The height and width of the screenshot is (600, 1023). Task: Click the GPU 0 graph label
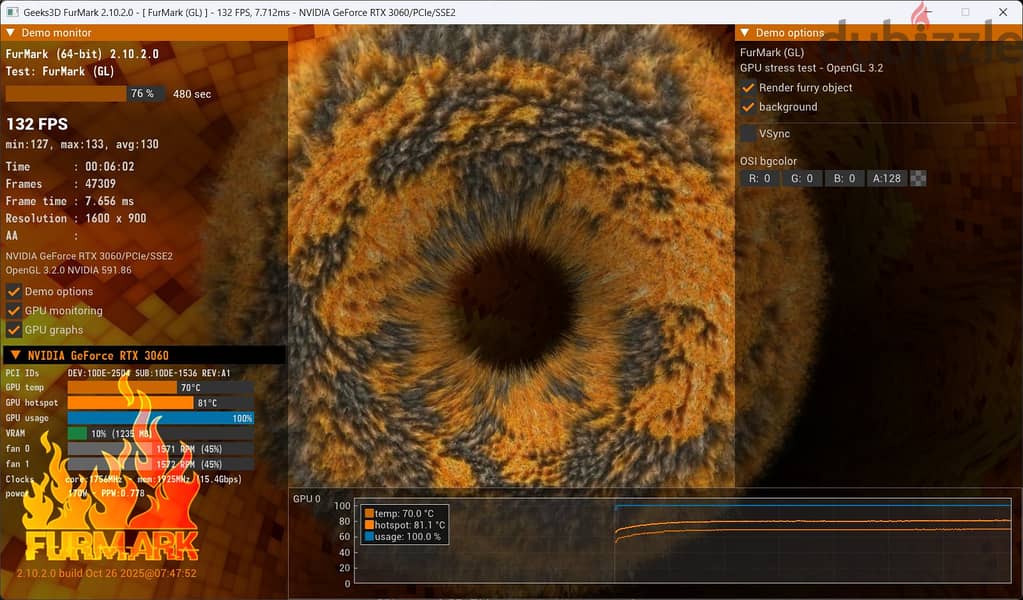pos(307,498)
